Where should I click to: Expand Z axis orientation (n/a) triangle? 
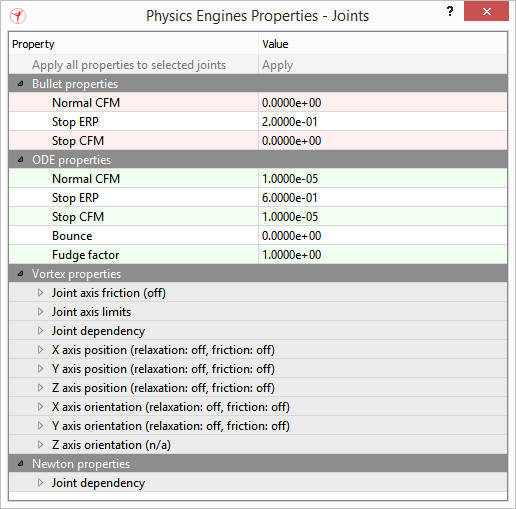[x=40, y=445]
